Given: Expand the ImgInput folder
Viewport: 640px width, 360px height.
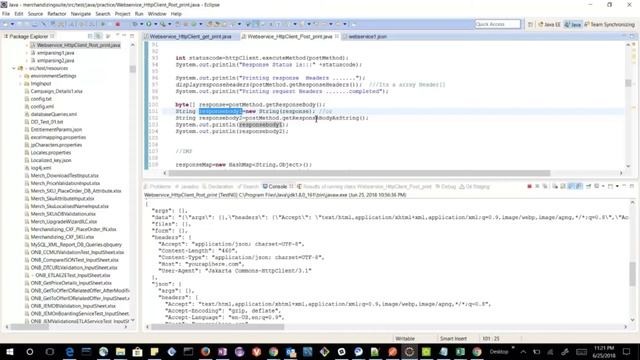Looking at the screenshot, I should 20,84.
